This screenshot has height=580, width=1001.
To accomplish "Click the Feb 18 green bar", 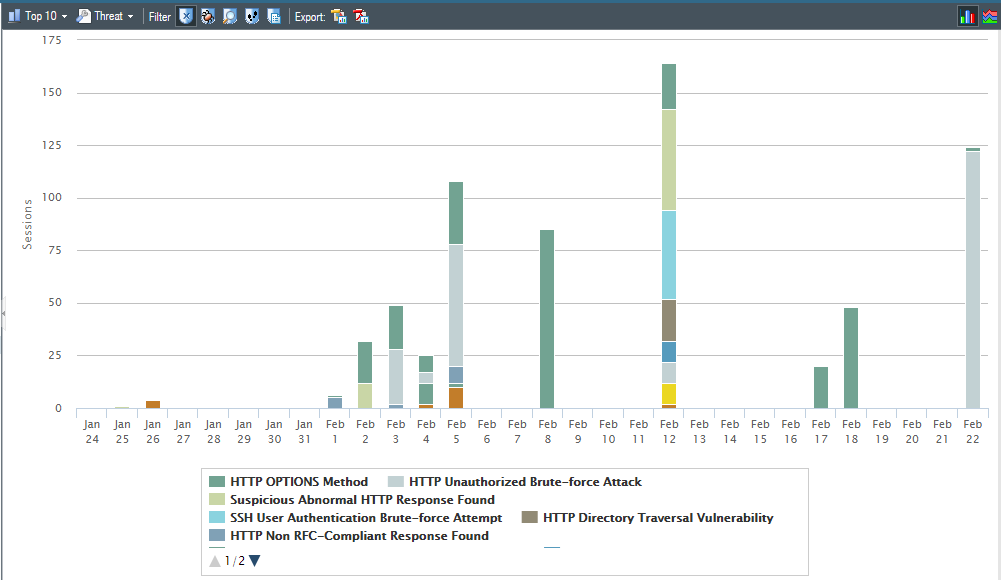I will [851, 358].
